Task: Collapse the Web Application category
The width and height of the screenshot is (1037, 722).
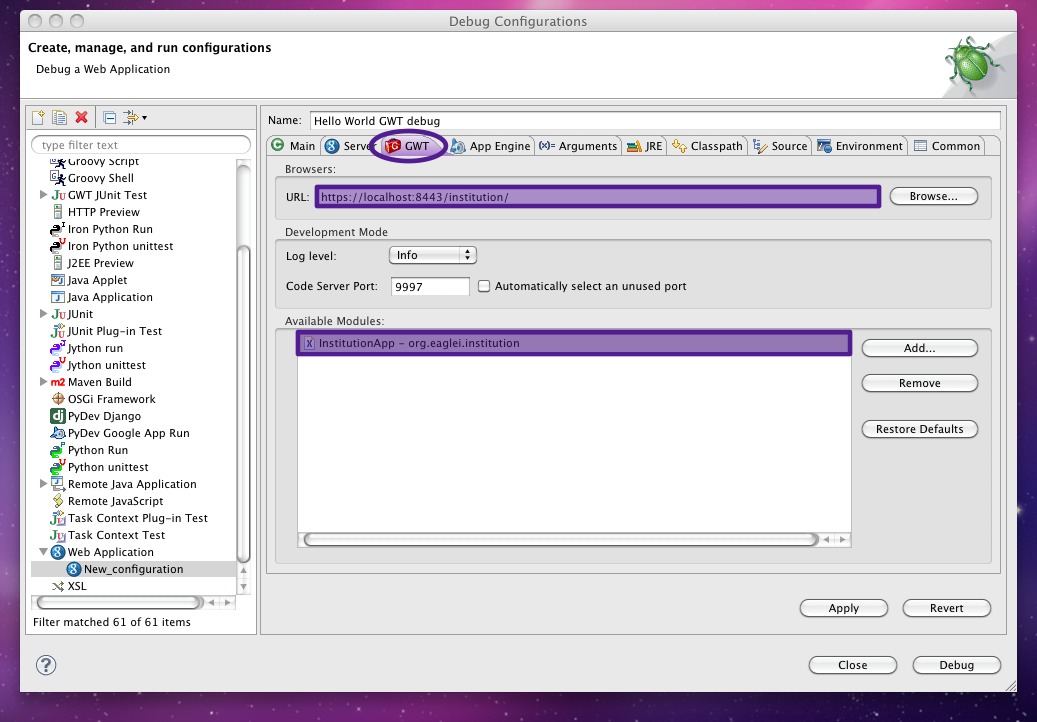Action: tap(43, 551)
